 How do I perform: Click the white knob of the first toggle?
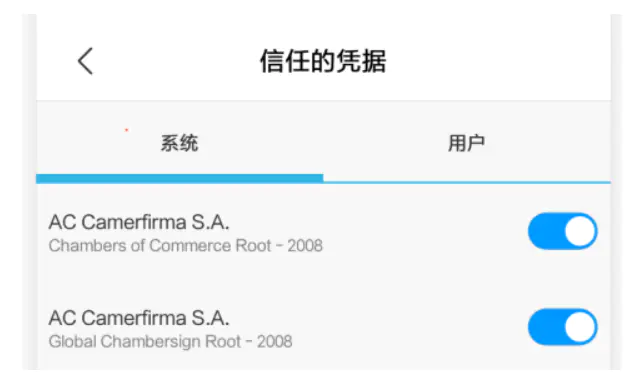(580, 231)
